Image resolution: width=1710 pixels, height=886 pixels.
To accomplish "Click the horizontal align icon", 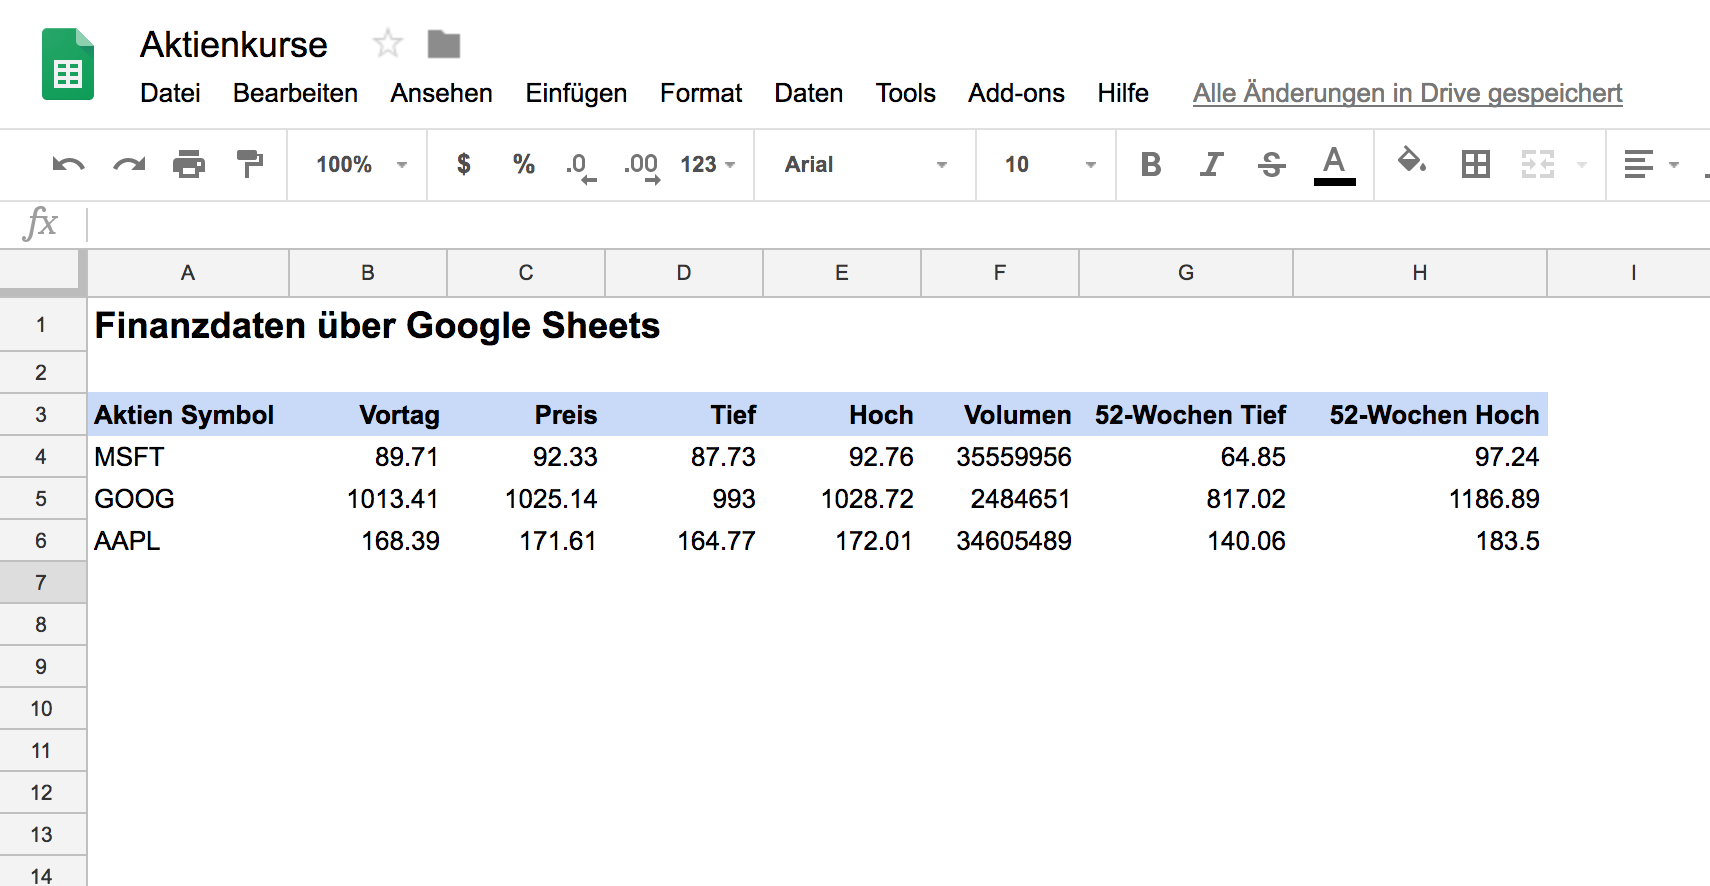I will tap(1638, 164).
